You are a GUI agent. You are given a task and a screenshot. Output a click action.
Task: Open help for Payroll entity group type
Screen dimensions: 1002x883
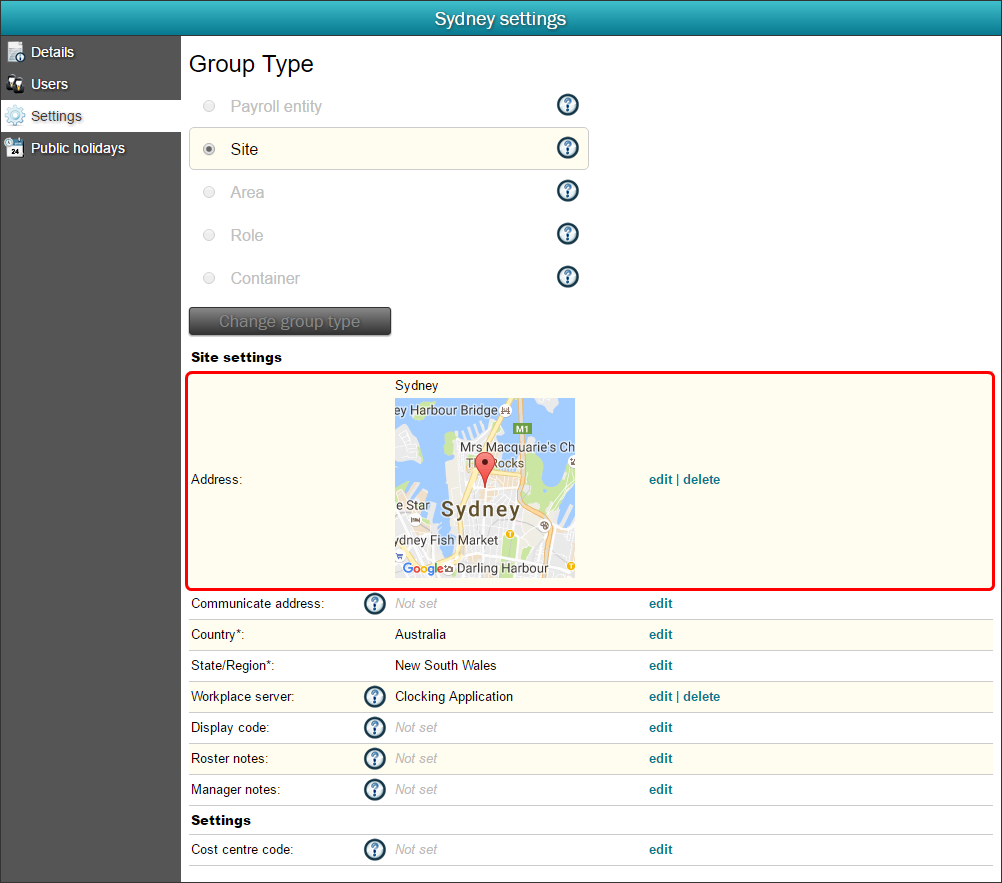coord(567,105)
